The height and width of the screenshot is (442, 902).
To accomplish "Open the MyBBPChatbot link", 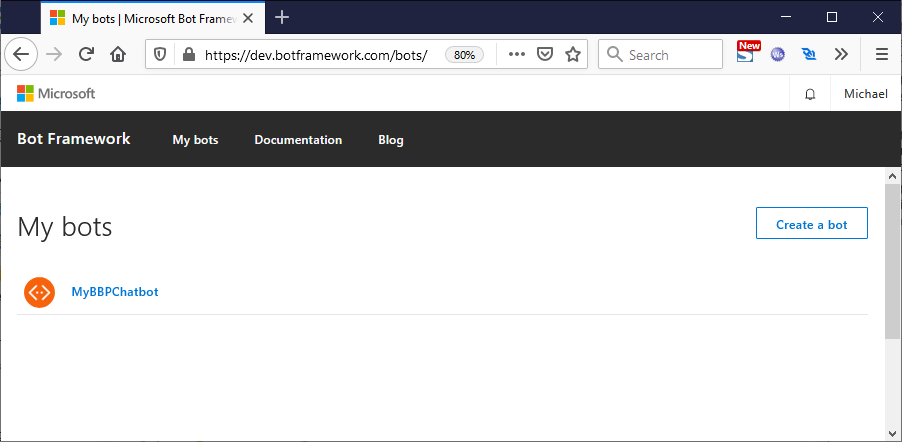I will coord(114,292).
